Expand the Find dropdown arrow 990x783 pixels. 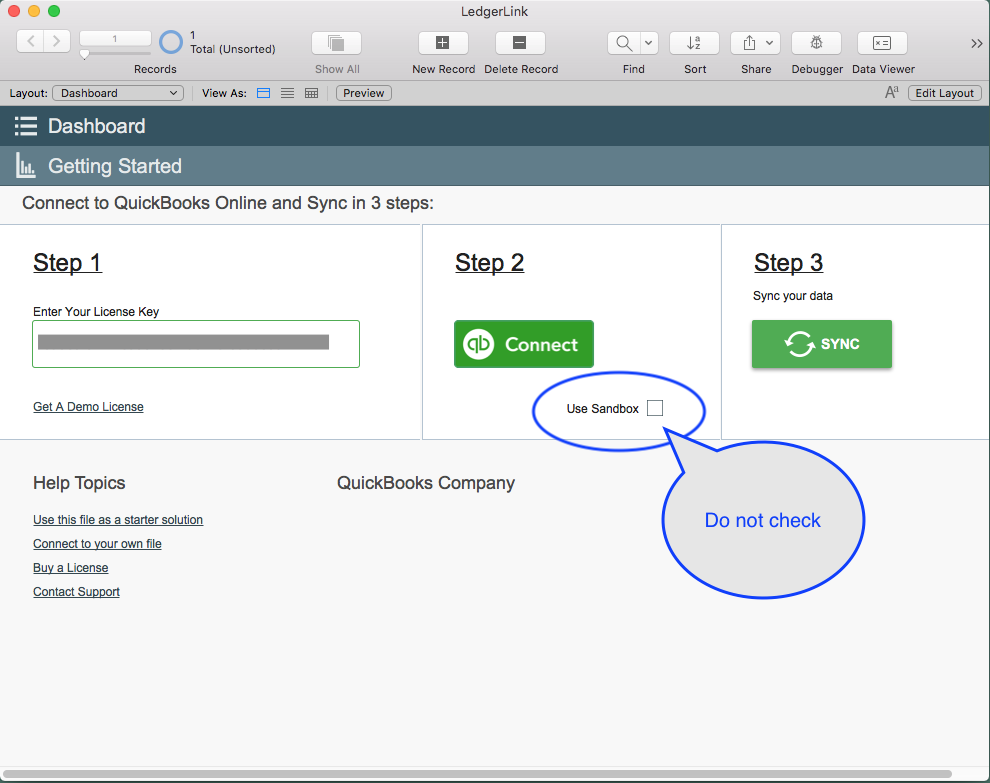click(648, 43)
